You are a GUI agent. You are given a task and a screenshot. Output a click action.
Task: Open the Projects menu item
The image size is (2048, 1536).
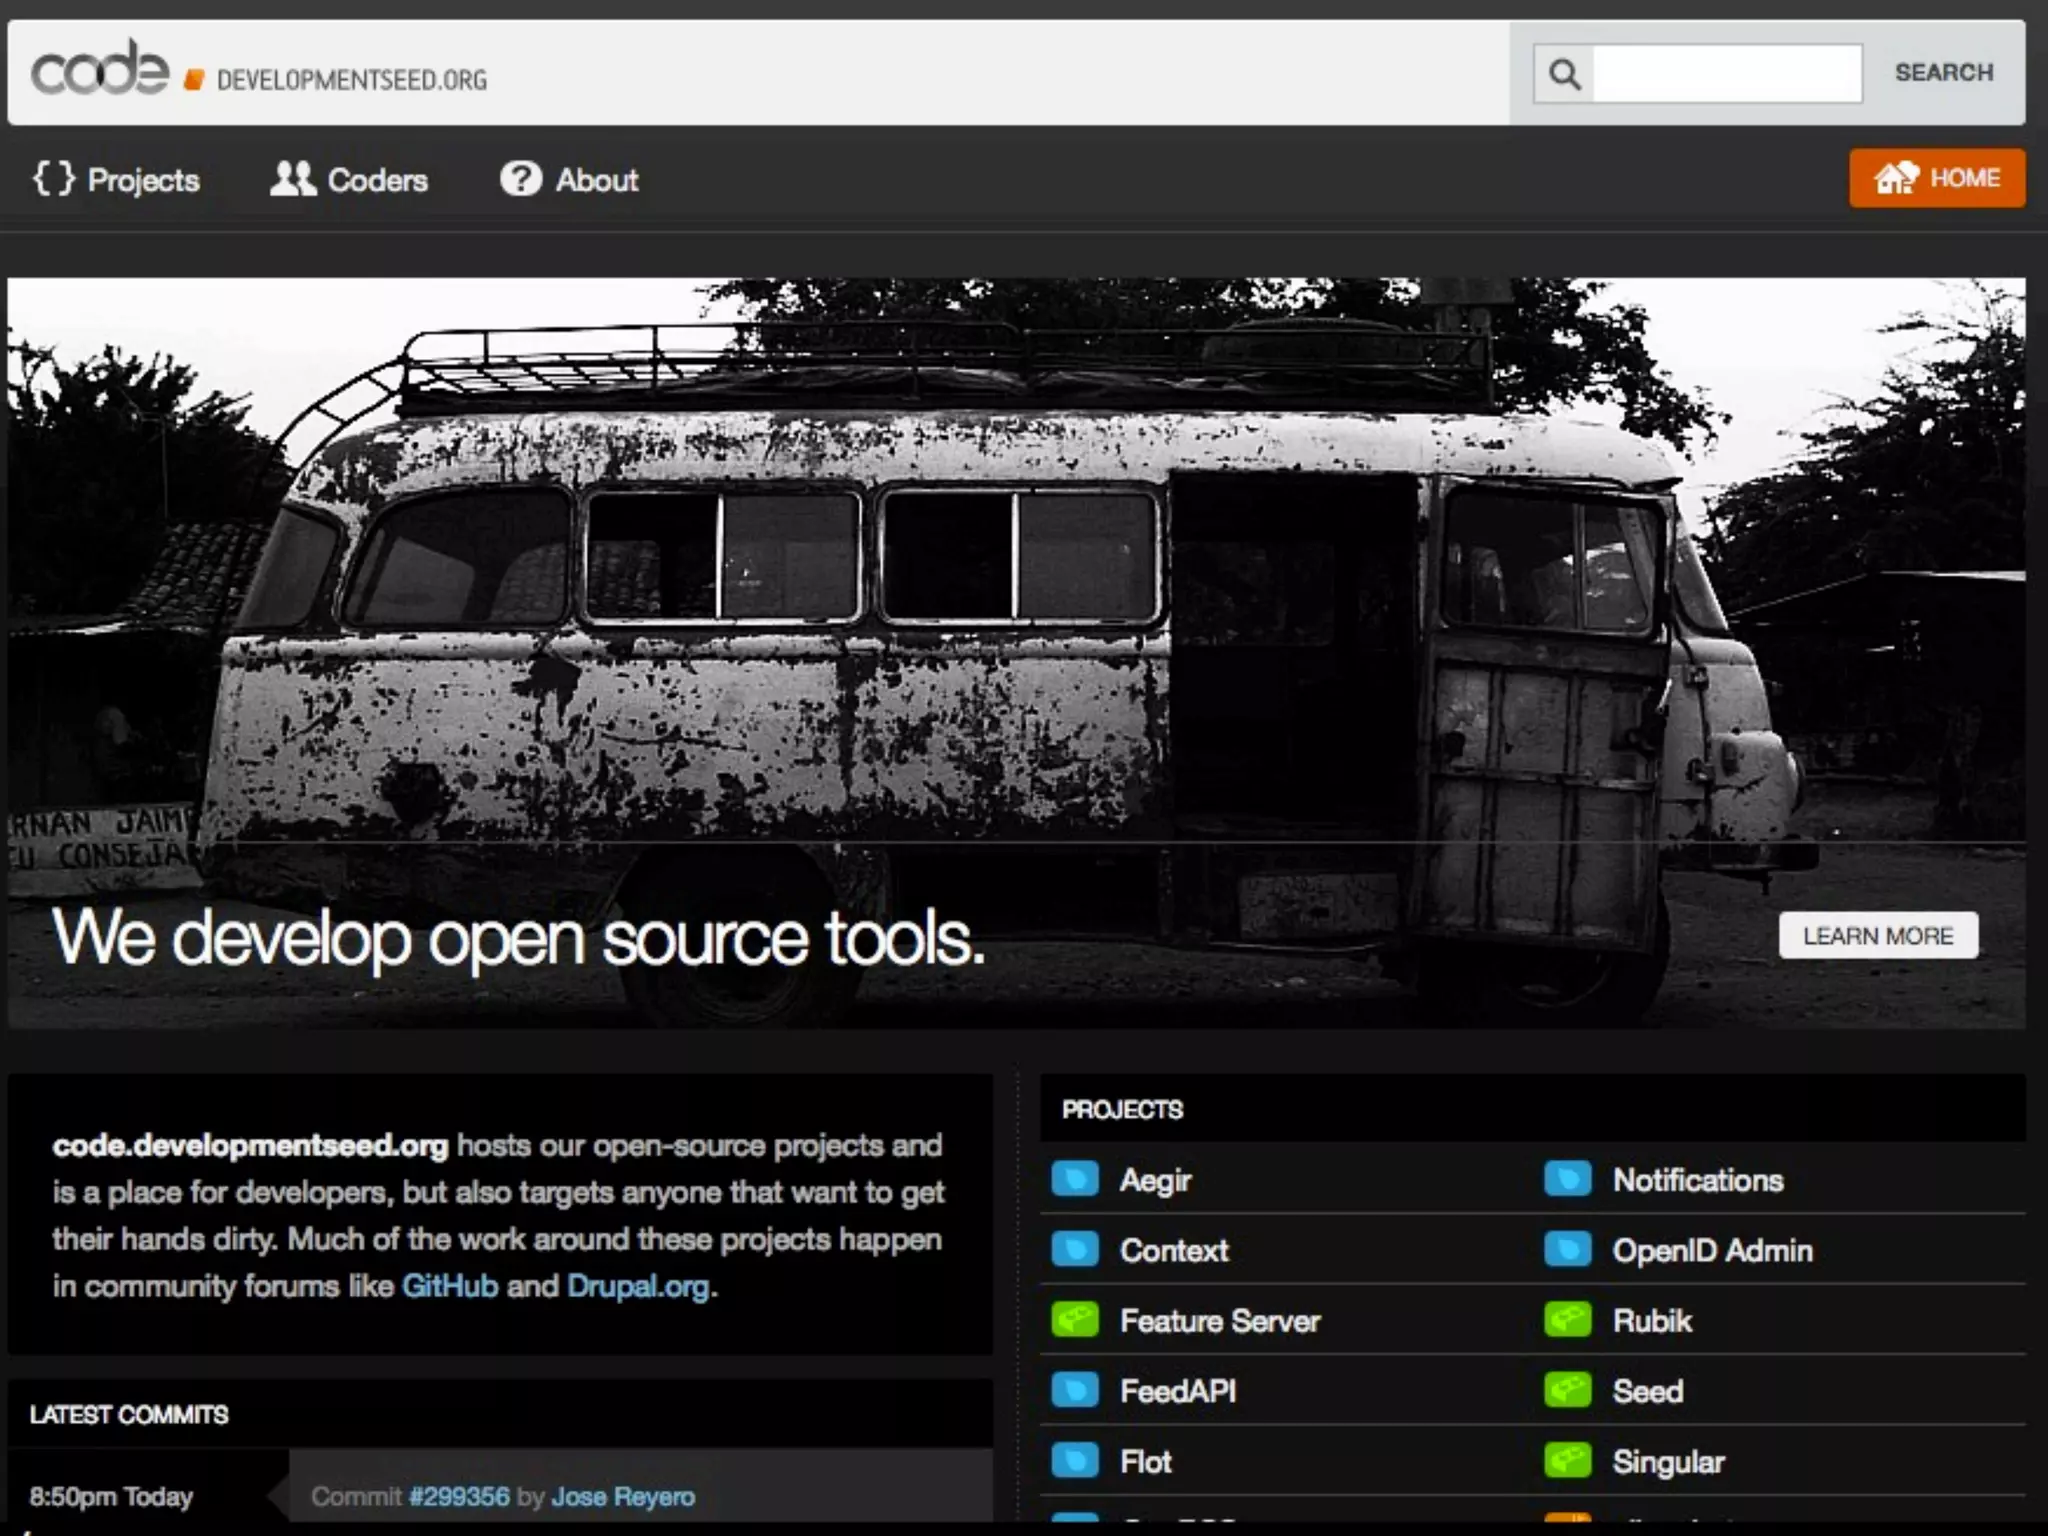(143, 180)
